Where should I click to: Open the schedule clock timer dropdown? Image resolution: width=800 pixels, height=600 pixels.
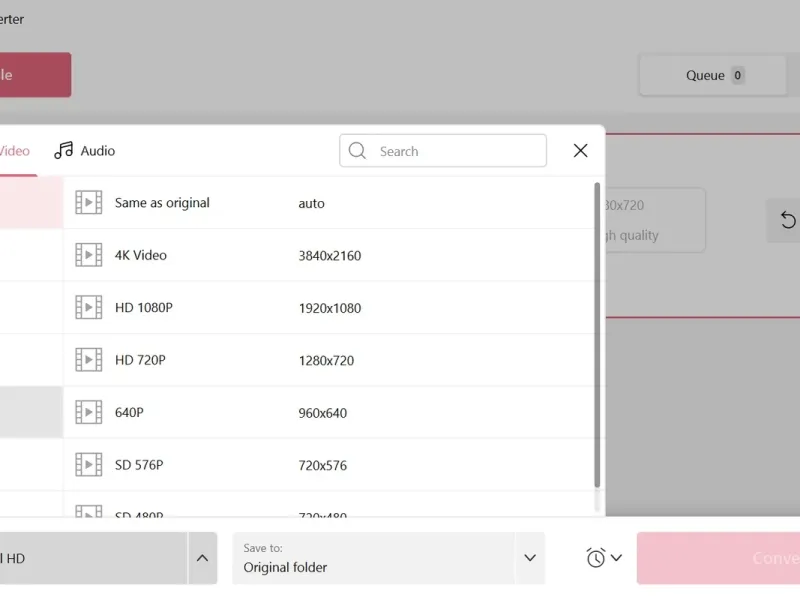(604, 558)
